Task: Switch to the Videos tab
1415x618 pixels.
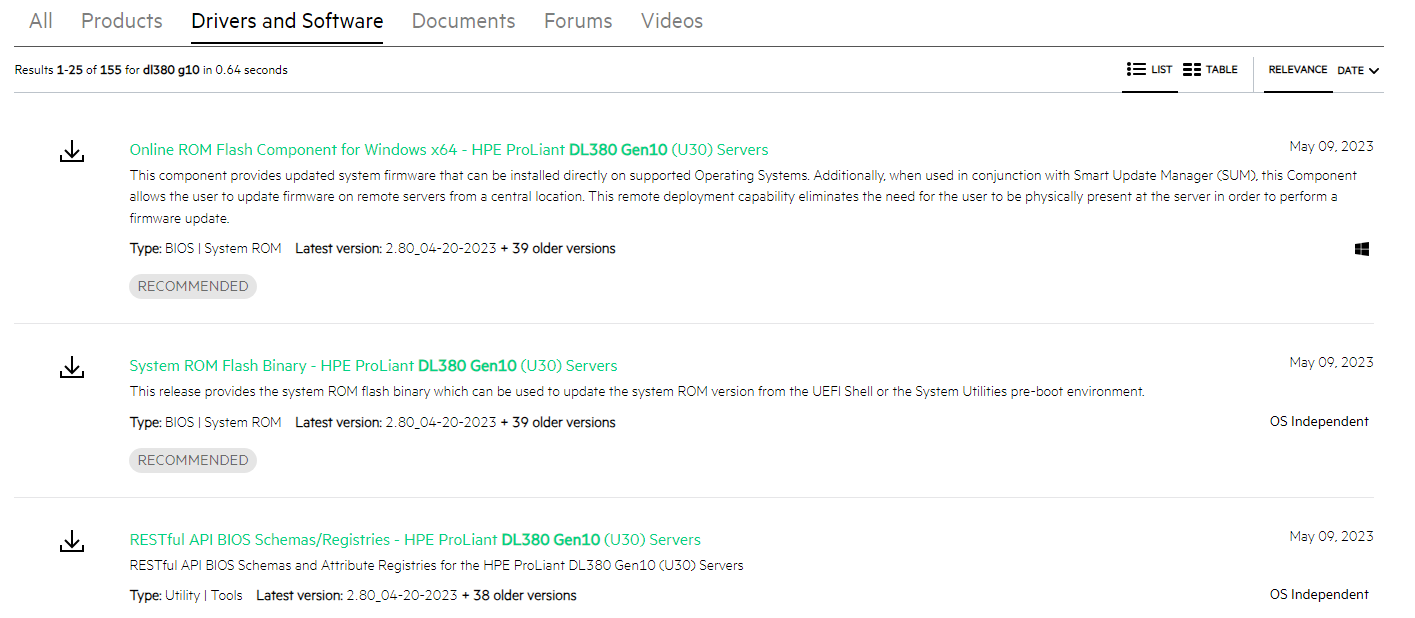Action: tap(672, 21)
